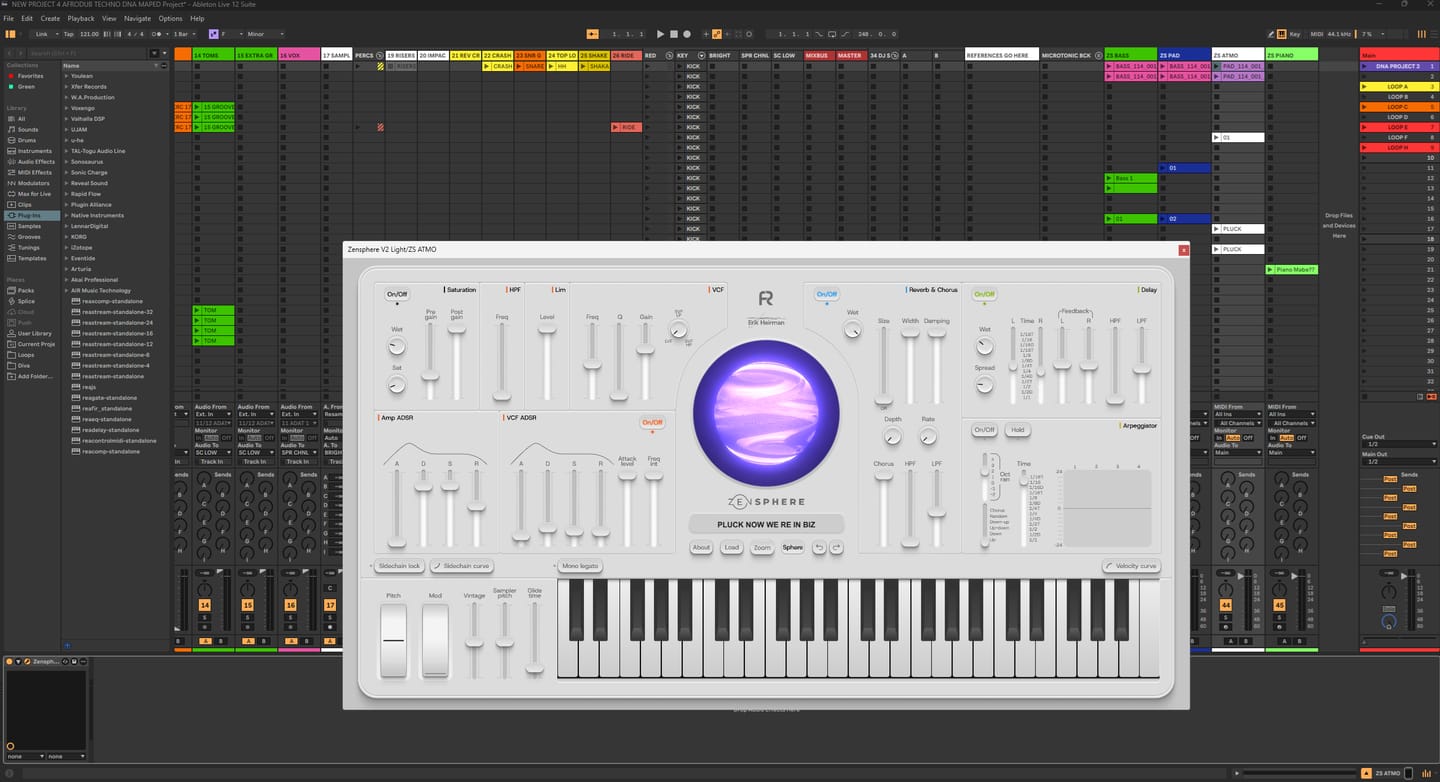Screen dimensions: 1440x782
Task: Click the R logo above Erik Heirman
Action: coord(766,298)
